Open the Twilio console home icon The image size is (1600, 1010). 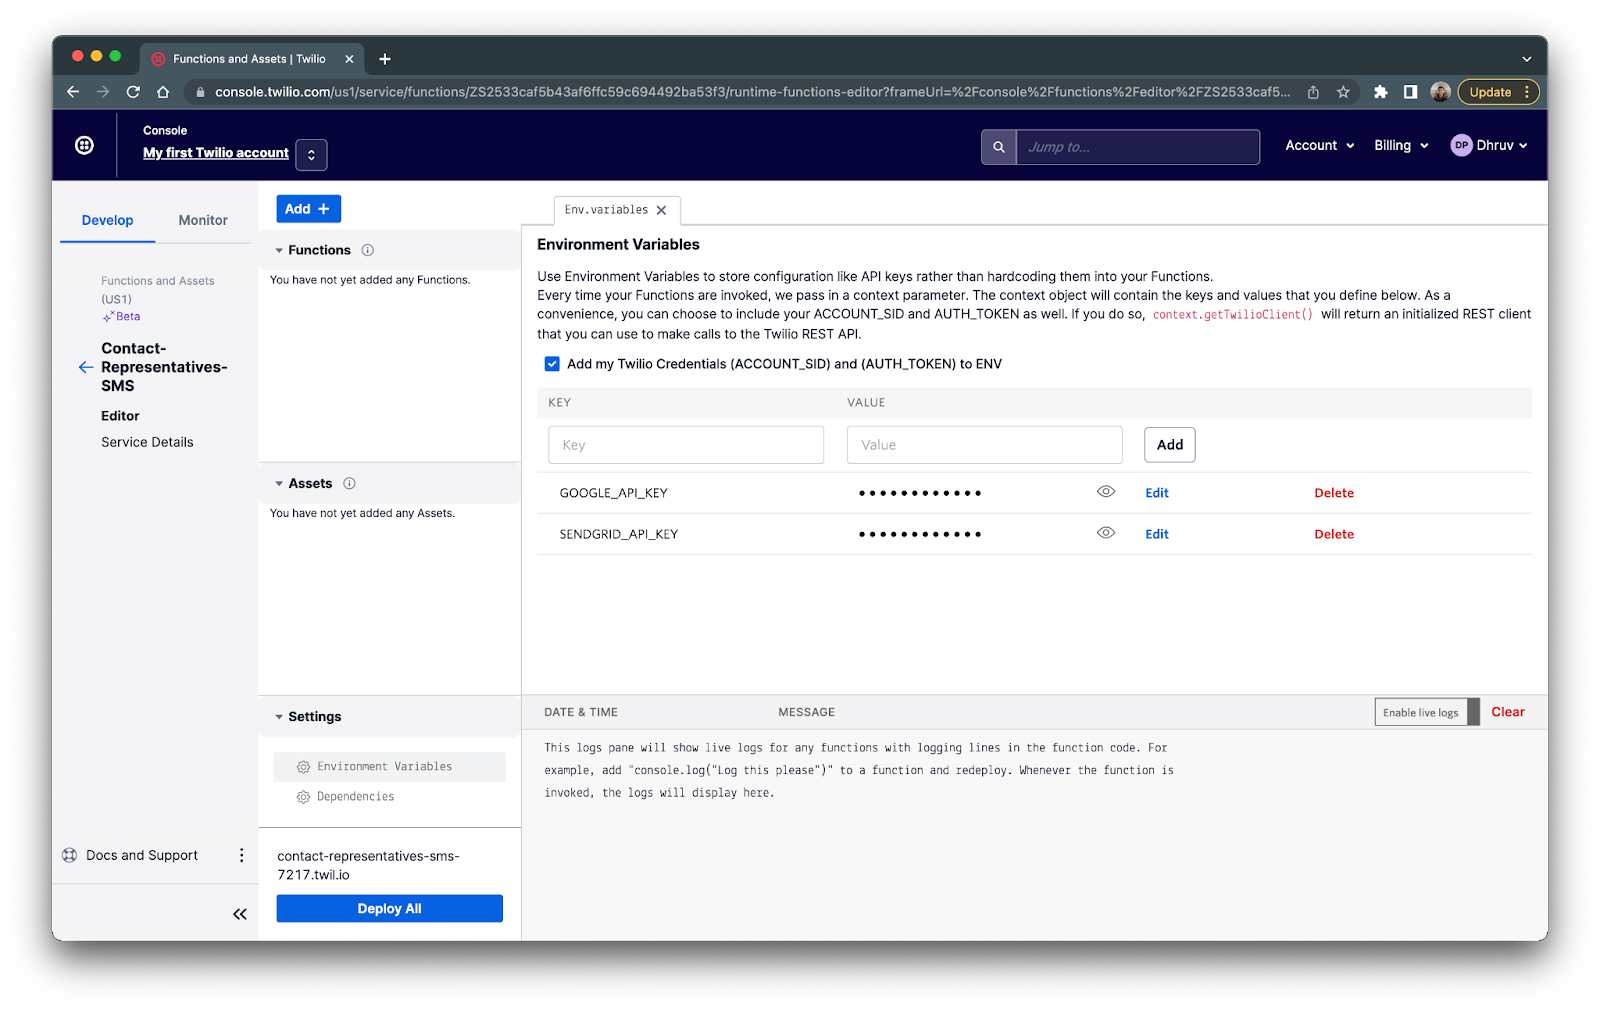(x=85, y=145)
